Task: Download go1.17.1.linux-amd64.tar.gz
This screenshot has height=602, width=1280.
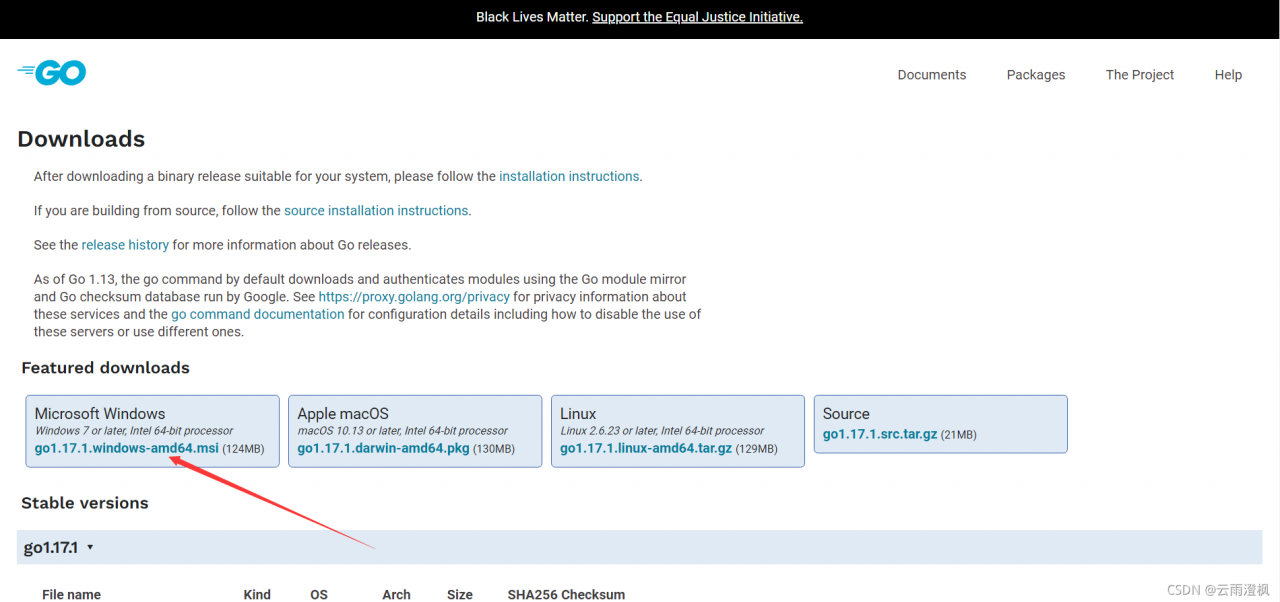Action: (x=646, y=448)
